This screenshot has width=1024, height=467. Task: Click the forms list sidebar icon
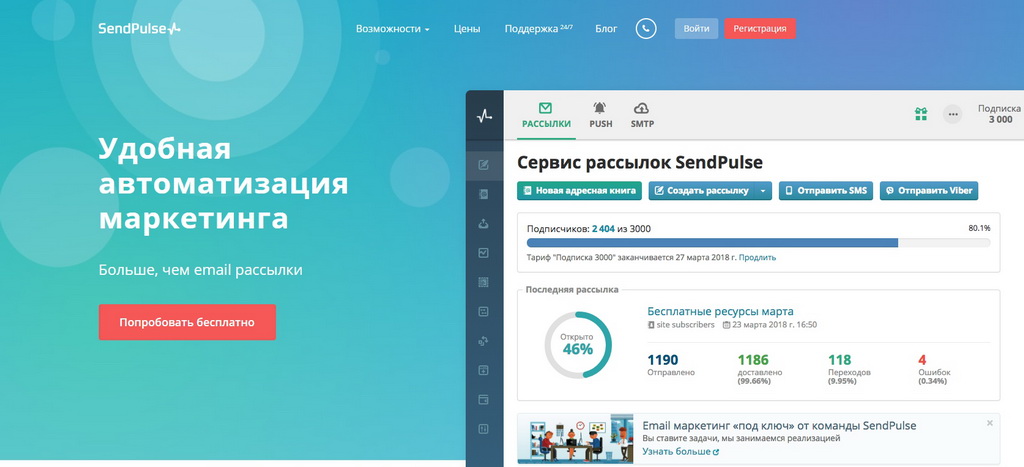(x=484, y=312)
